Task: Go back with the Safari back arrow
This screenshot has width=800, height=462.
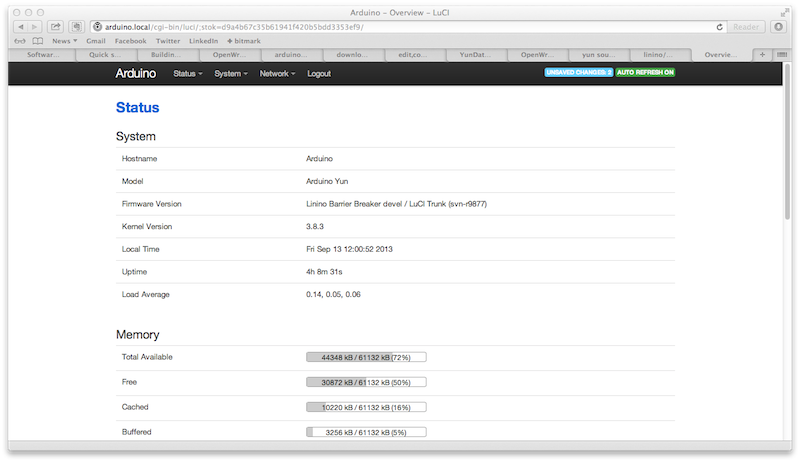Action: click(x=21, y=27)
